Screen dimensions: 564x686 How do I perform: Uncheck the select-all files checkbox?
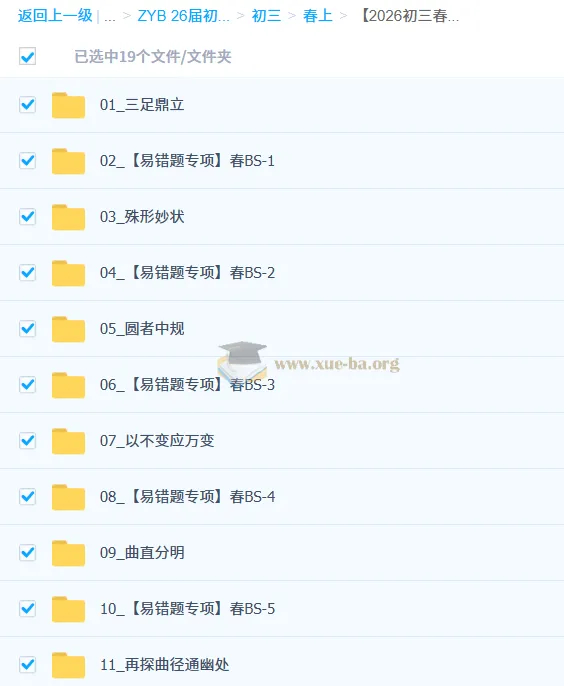click(x=28, y=56)
